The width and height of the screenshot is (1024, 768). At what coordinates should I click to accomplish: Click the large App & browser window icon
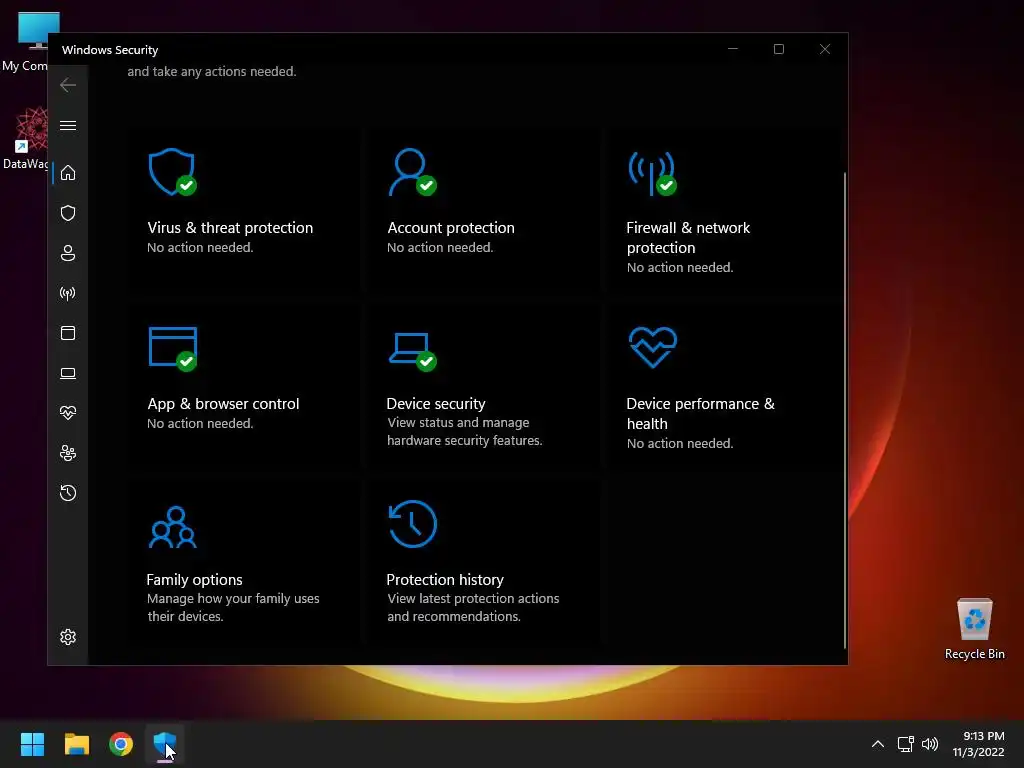point(173,349)
